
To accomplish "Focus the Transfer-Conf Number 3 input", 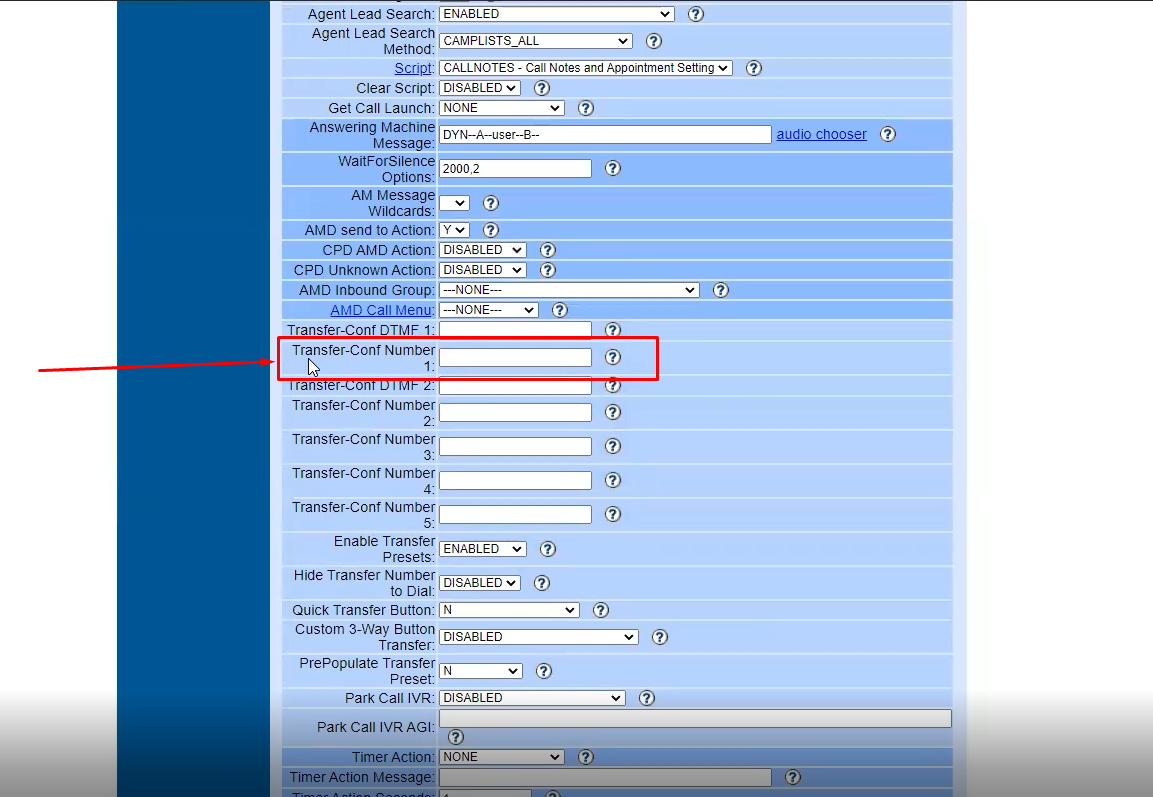I will [515, 446].
